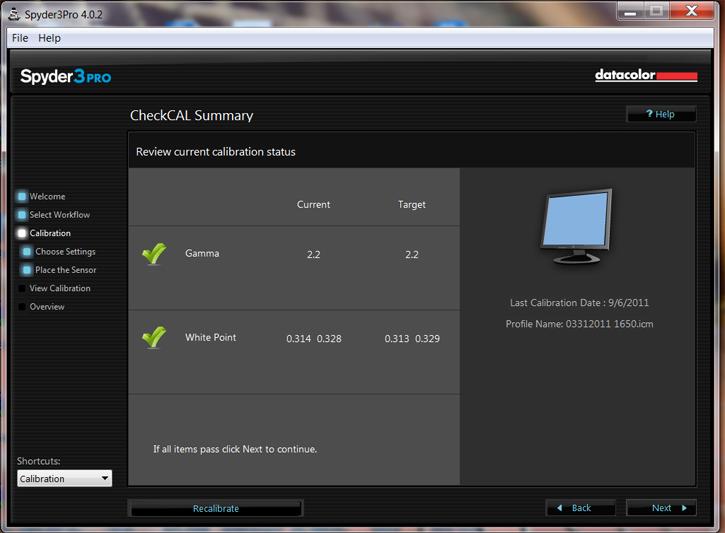725x533 pixels.
Task: Click the blue indicator beside Place the Sensor
Action: (27, 270)
